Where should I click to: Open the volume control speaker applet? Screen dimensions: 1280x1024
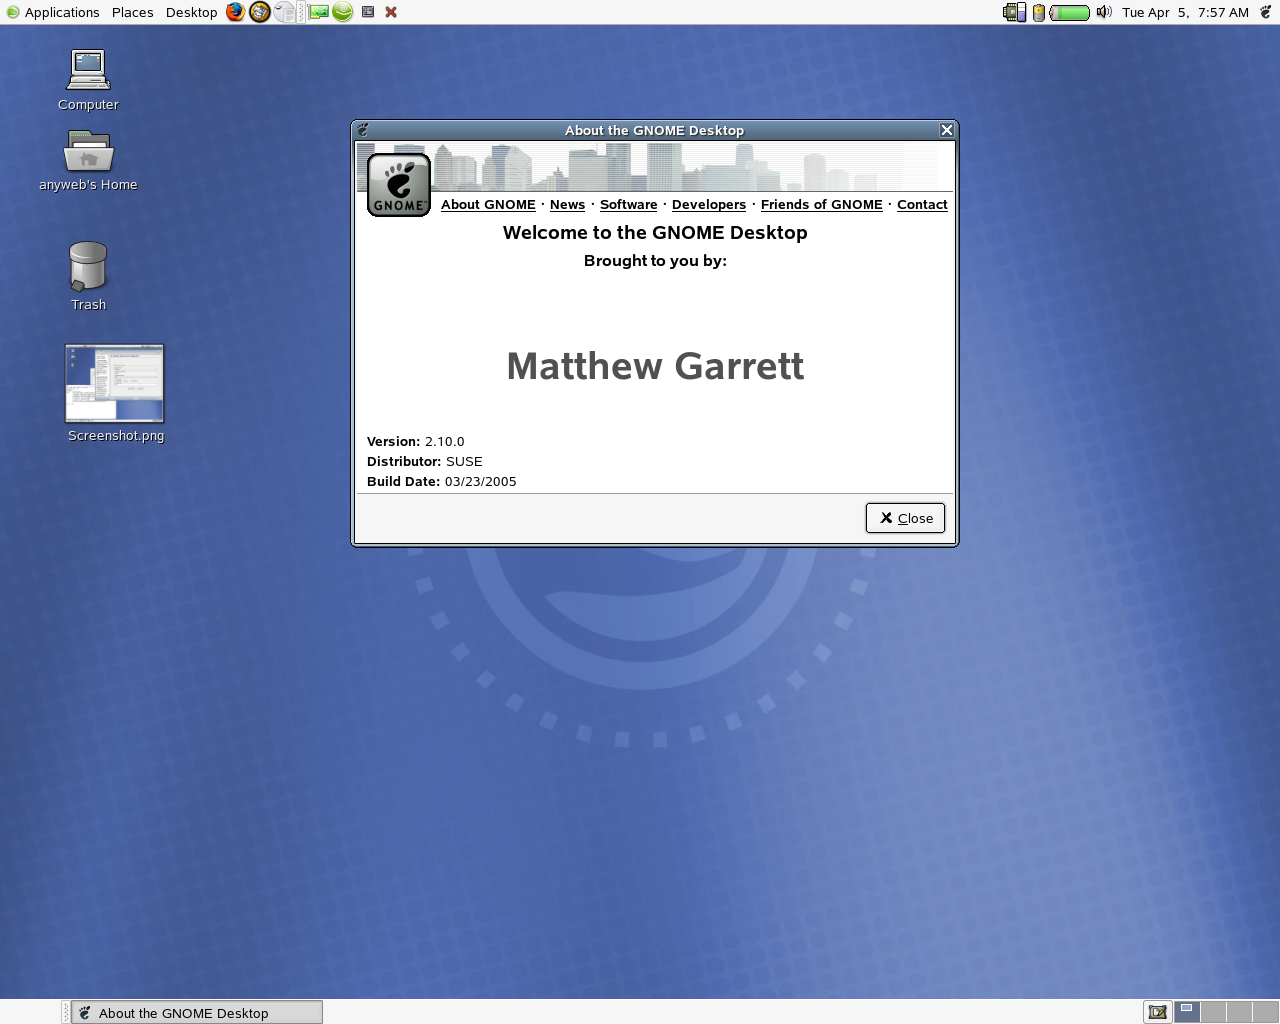coord(1104,12)
